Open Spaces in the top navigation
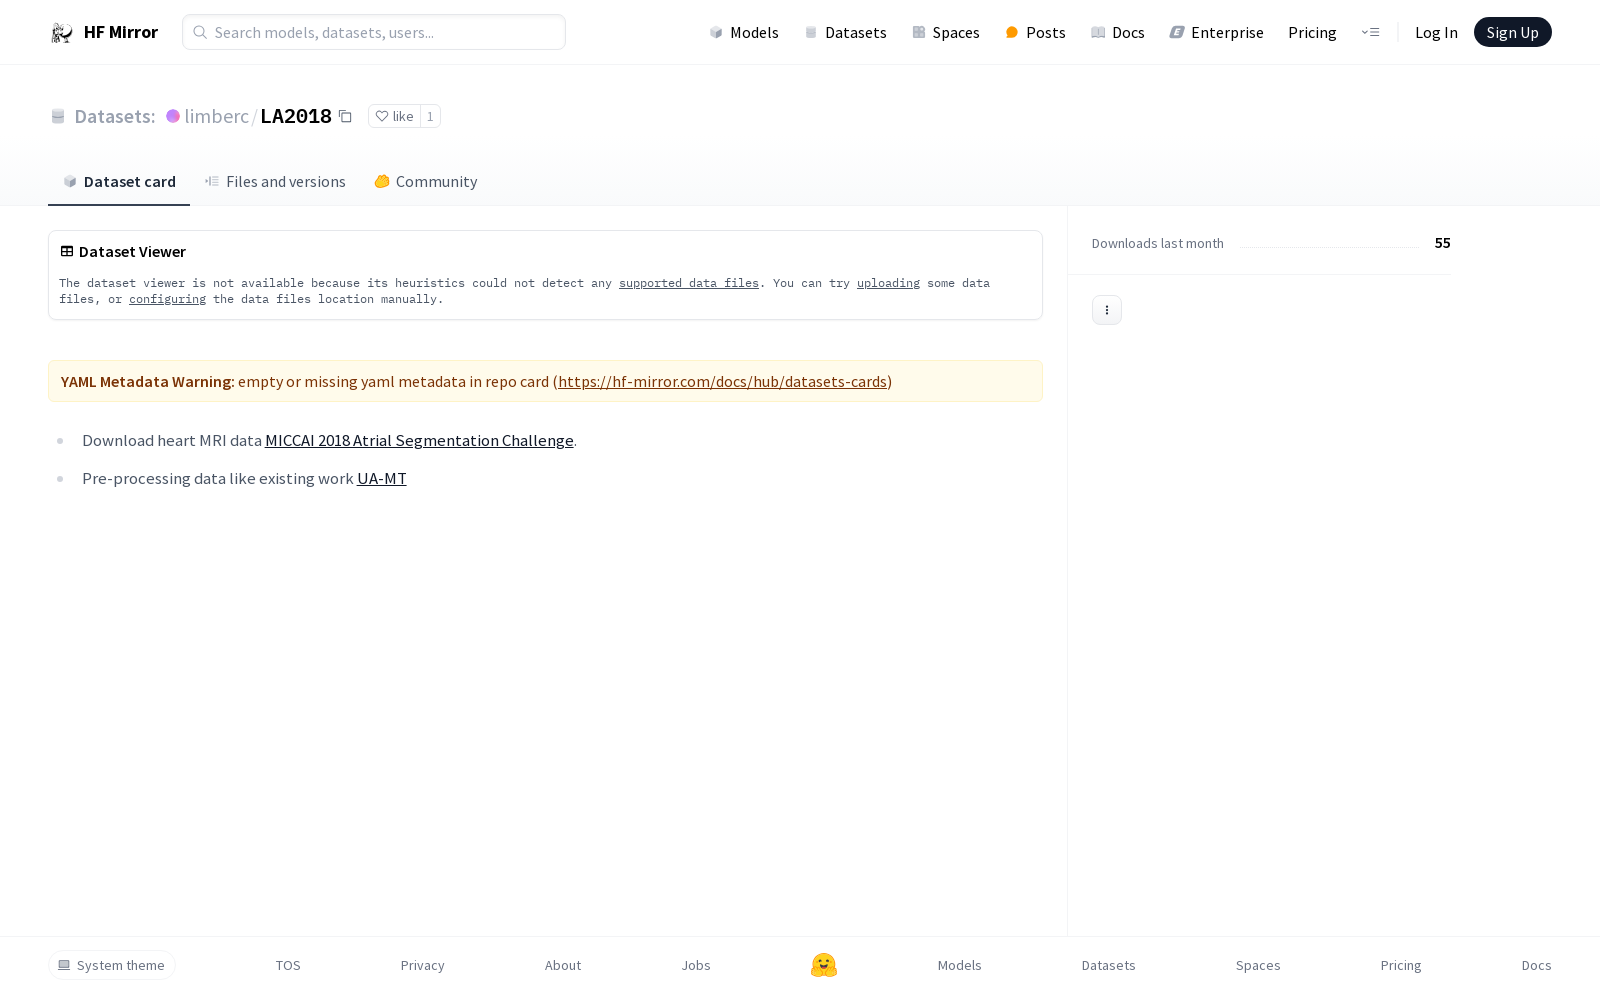 [945, 32]
